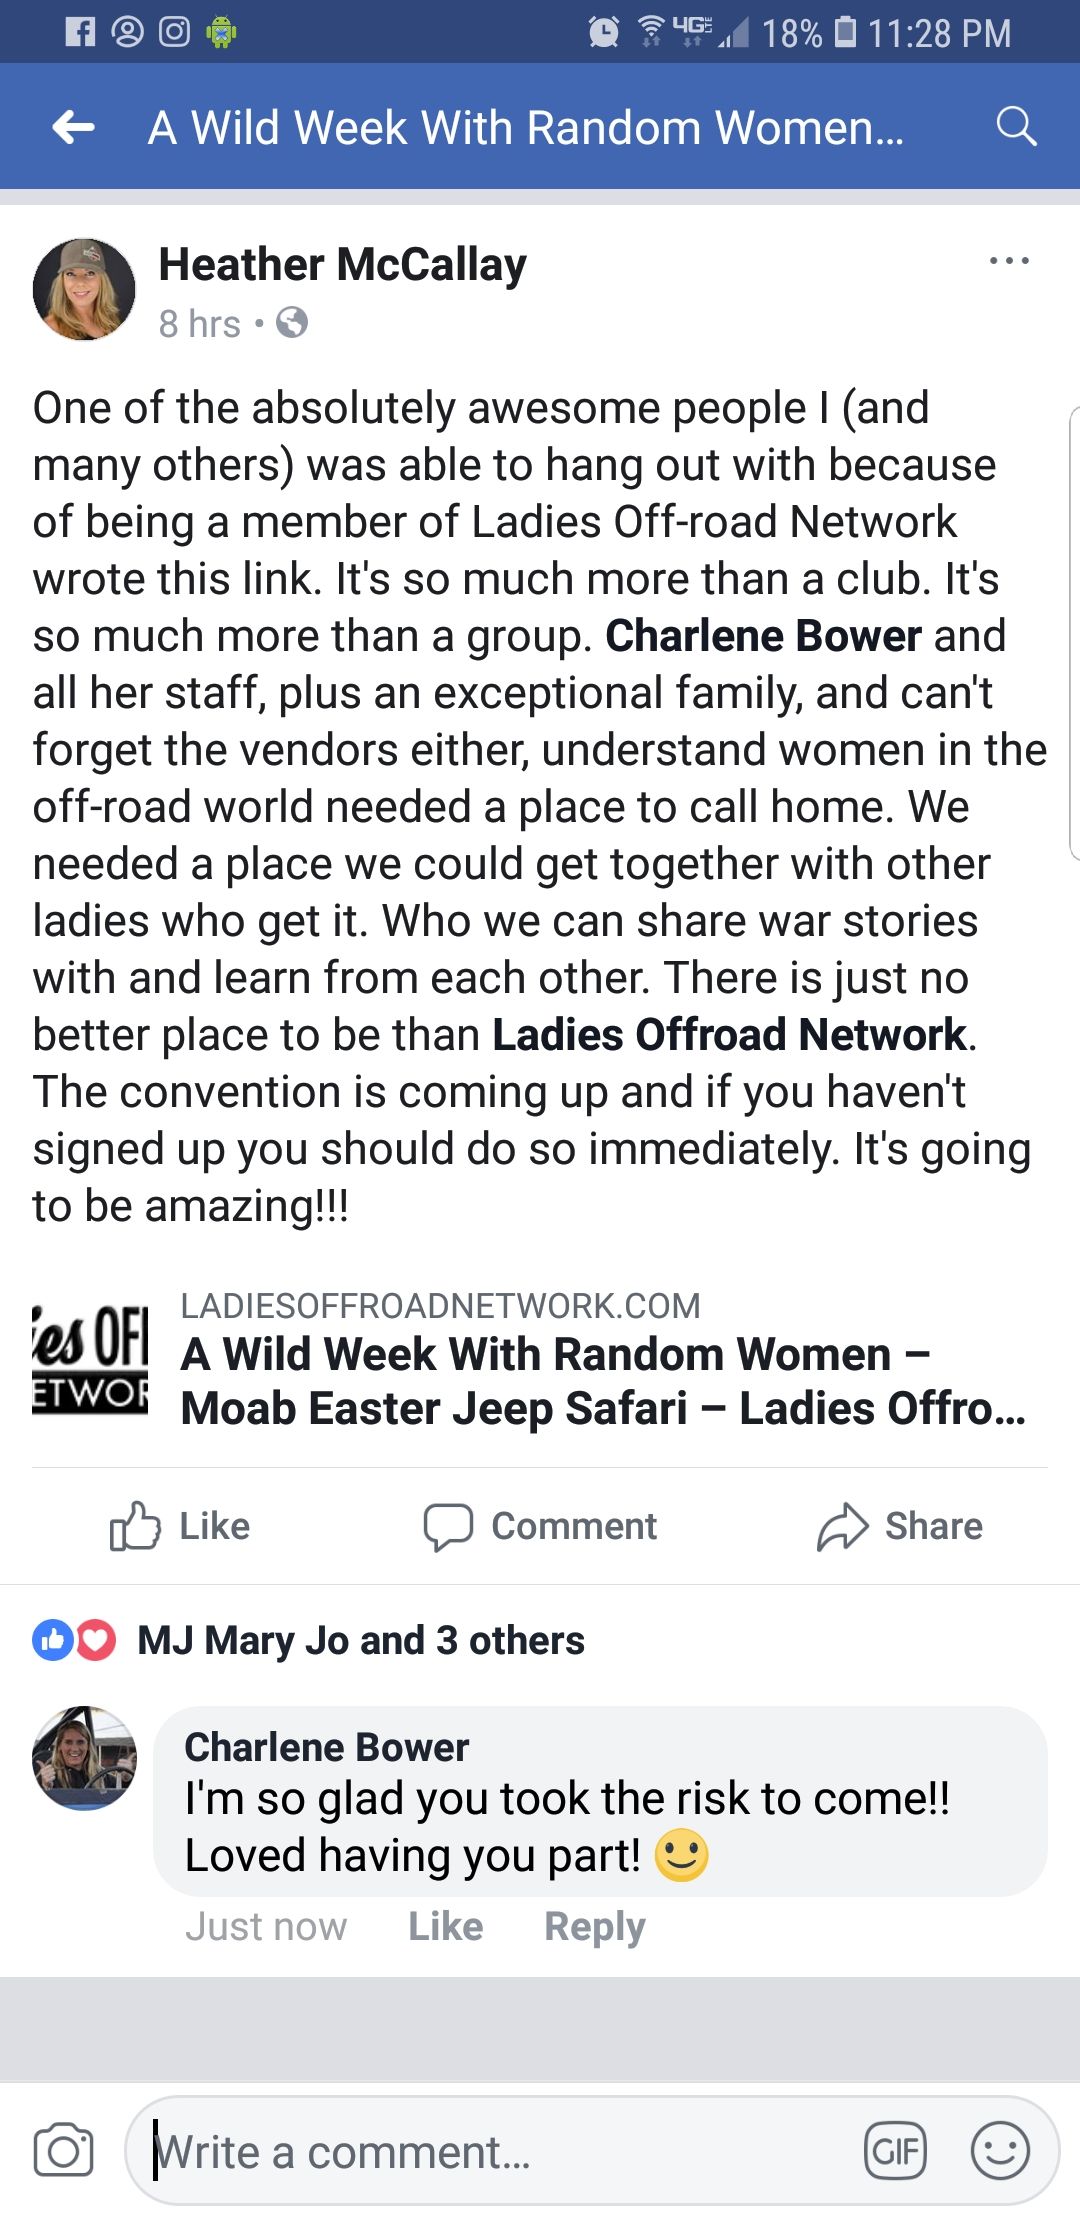Open Heather McCallay's profile picture
Screen dimensions: 1080x2220
tap(84, 289)
